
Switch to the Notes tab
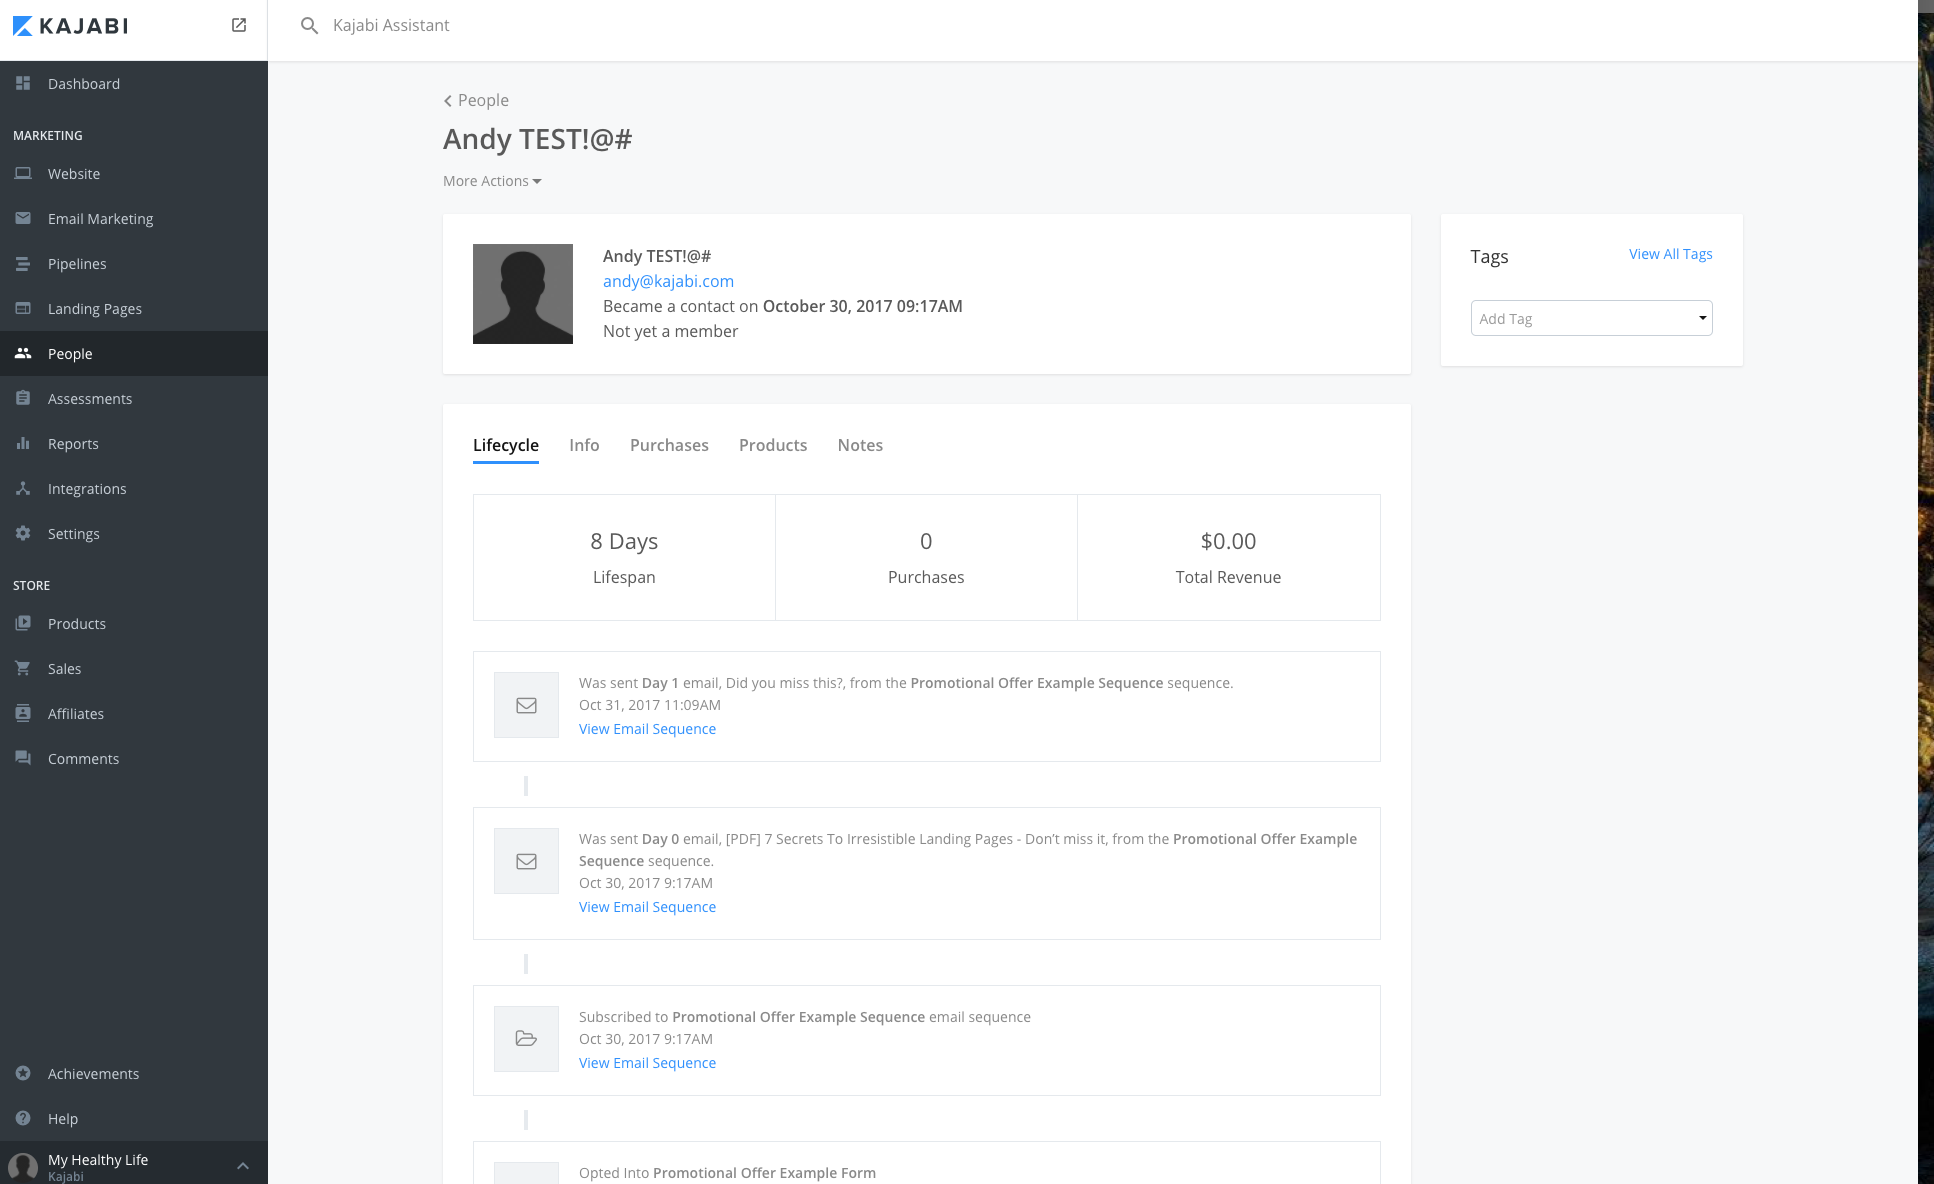[x=860, y=445]
